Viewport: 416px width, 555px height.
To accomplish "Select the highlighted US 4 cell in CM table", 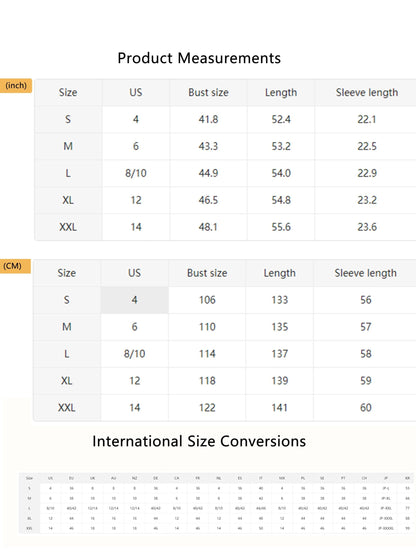I will (135, 300).
